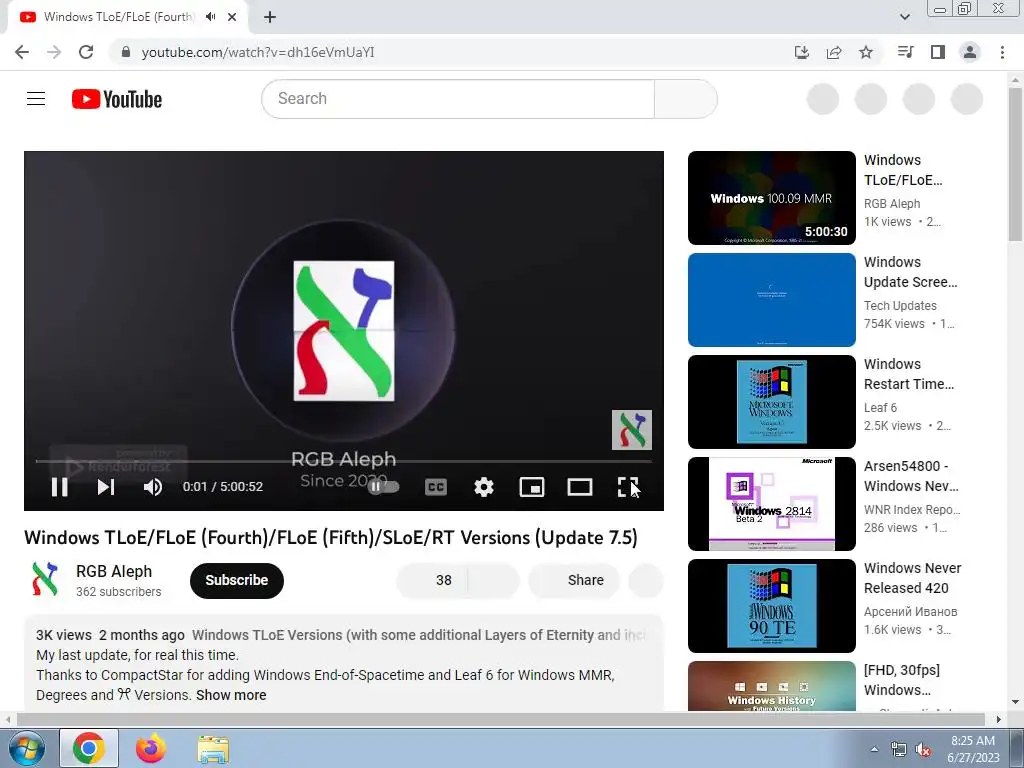The image size is (1024, 768).
Task: Toggle the autoplay switch in player
Action: click(383, 487)
